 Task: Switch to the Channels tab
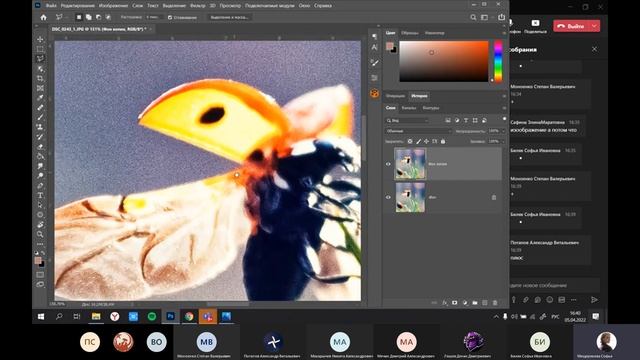[409, 108]
